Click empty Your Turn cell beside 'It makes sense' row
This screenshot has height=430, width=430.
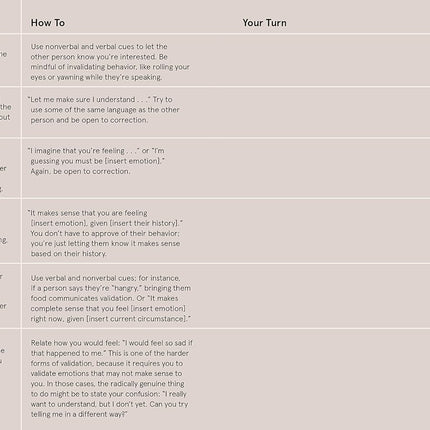click(333, 231)
